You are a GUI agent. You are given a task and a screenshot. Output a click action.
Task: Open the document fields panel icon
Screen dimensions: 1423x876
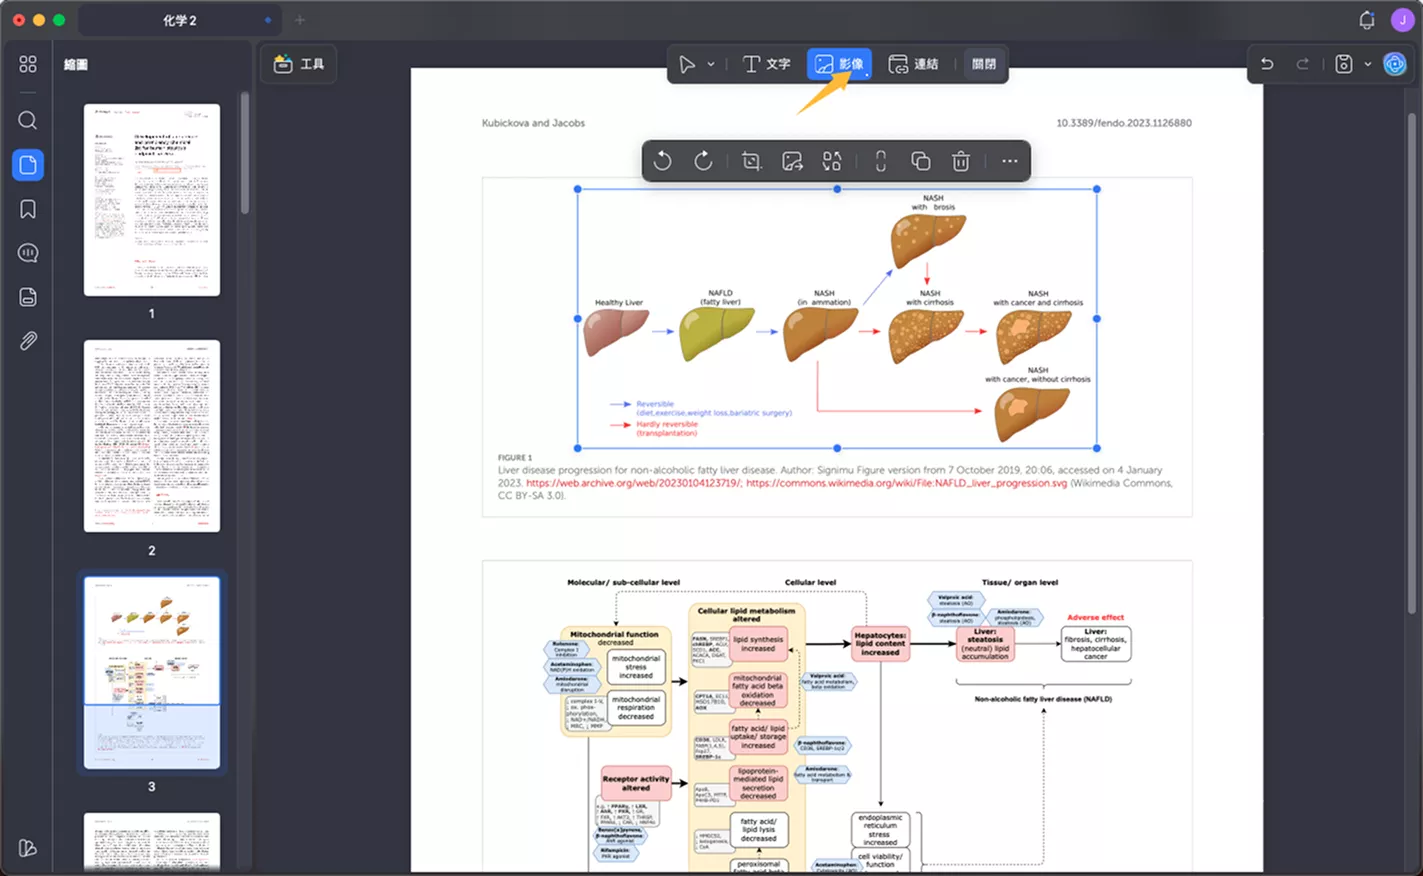tap(28, 297)
